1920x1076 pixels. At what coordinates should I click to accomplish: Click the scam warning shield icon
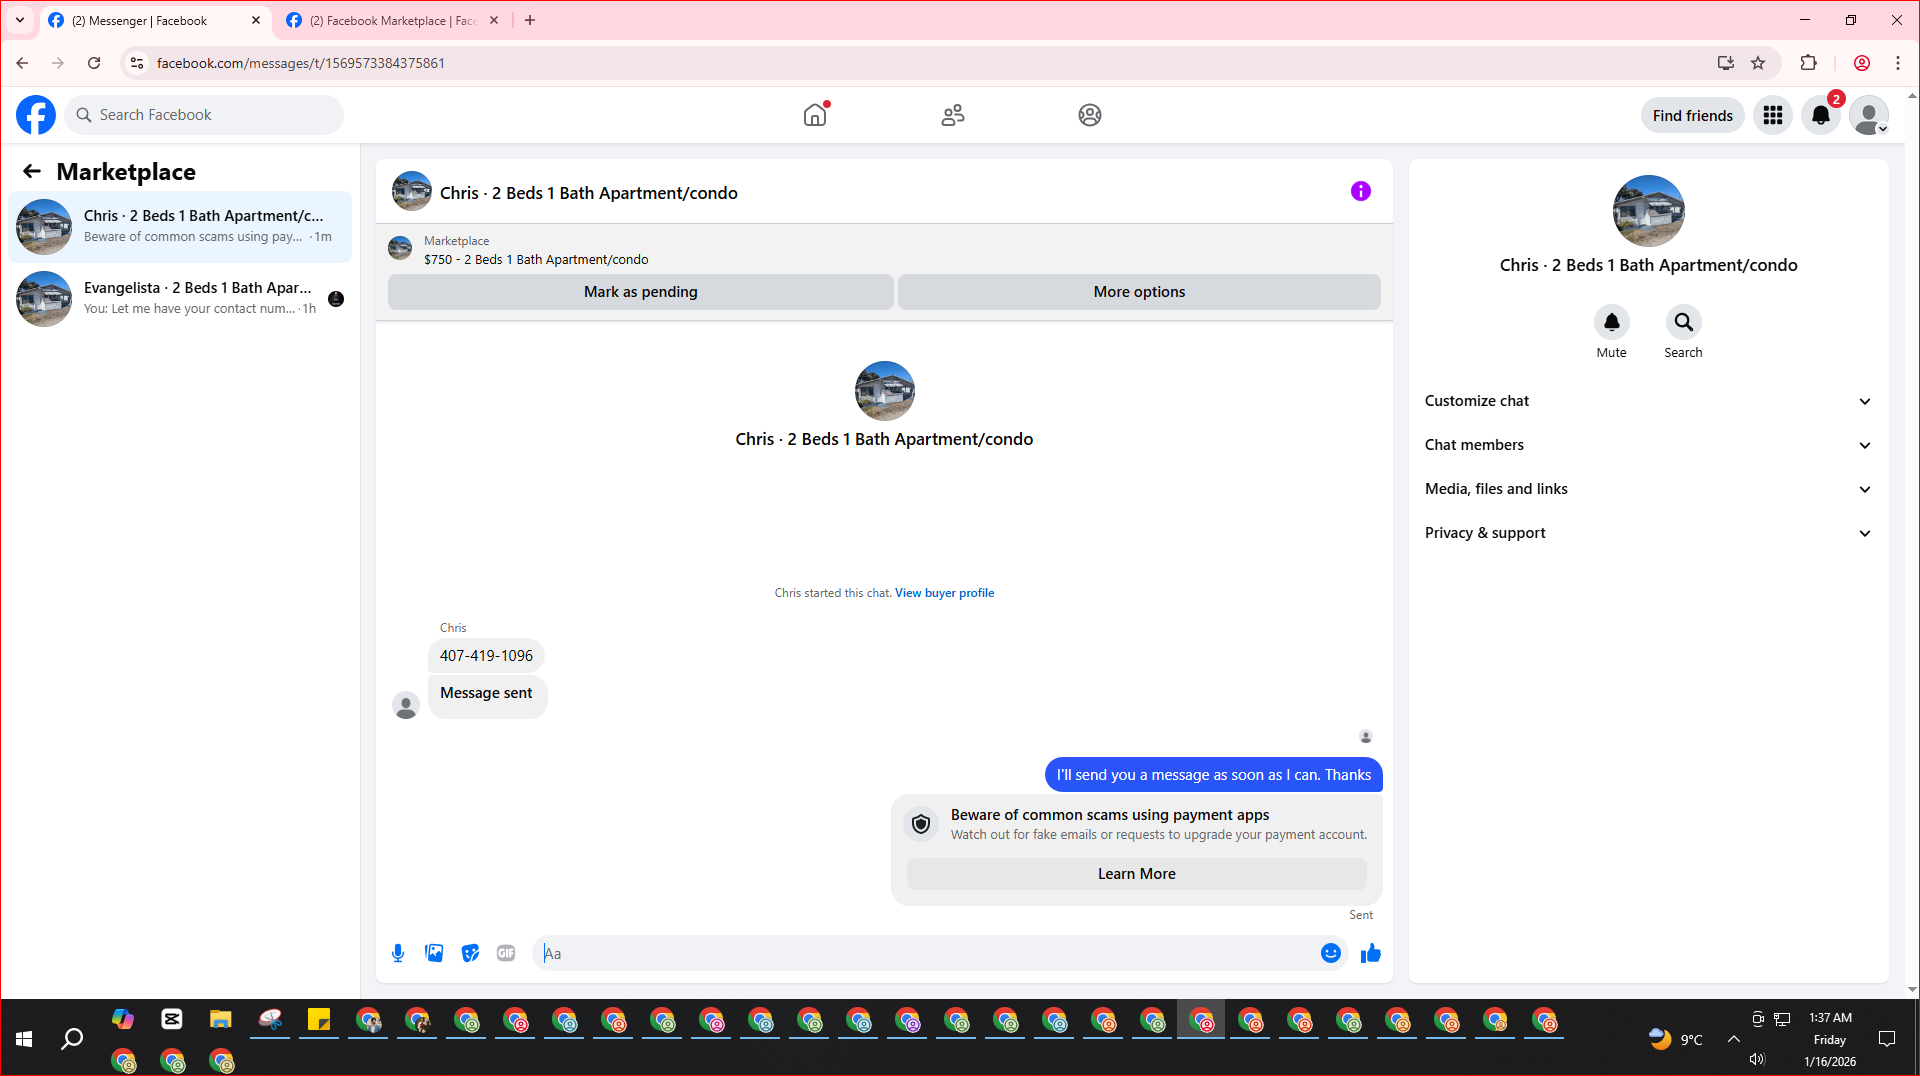[921, 824]
